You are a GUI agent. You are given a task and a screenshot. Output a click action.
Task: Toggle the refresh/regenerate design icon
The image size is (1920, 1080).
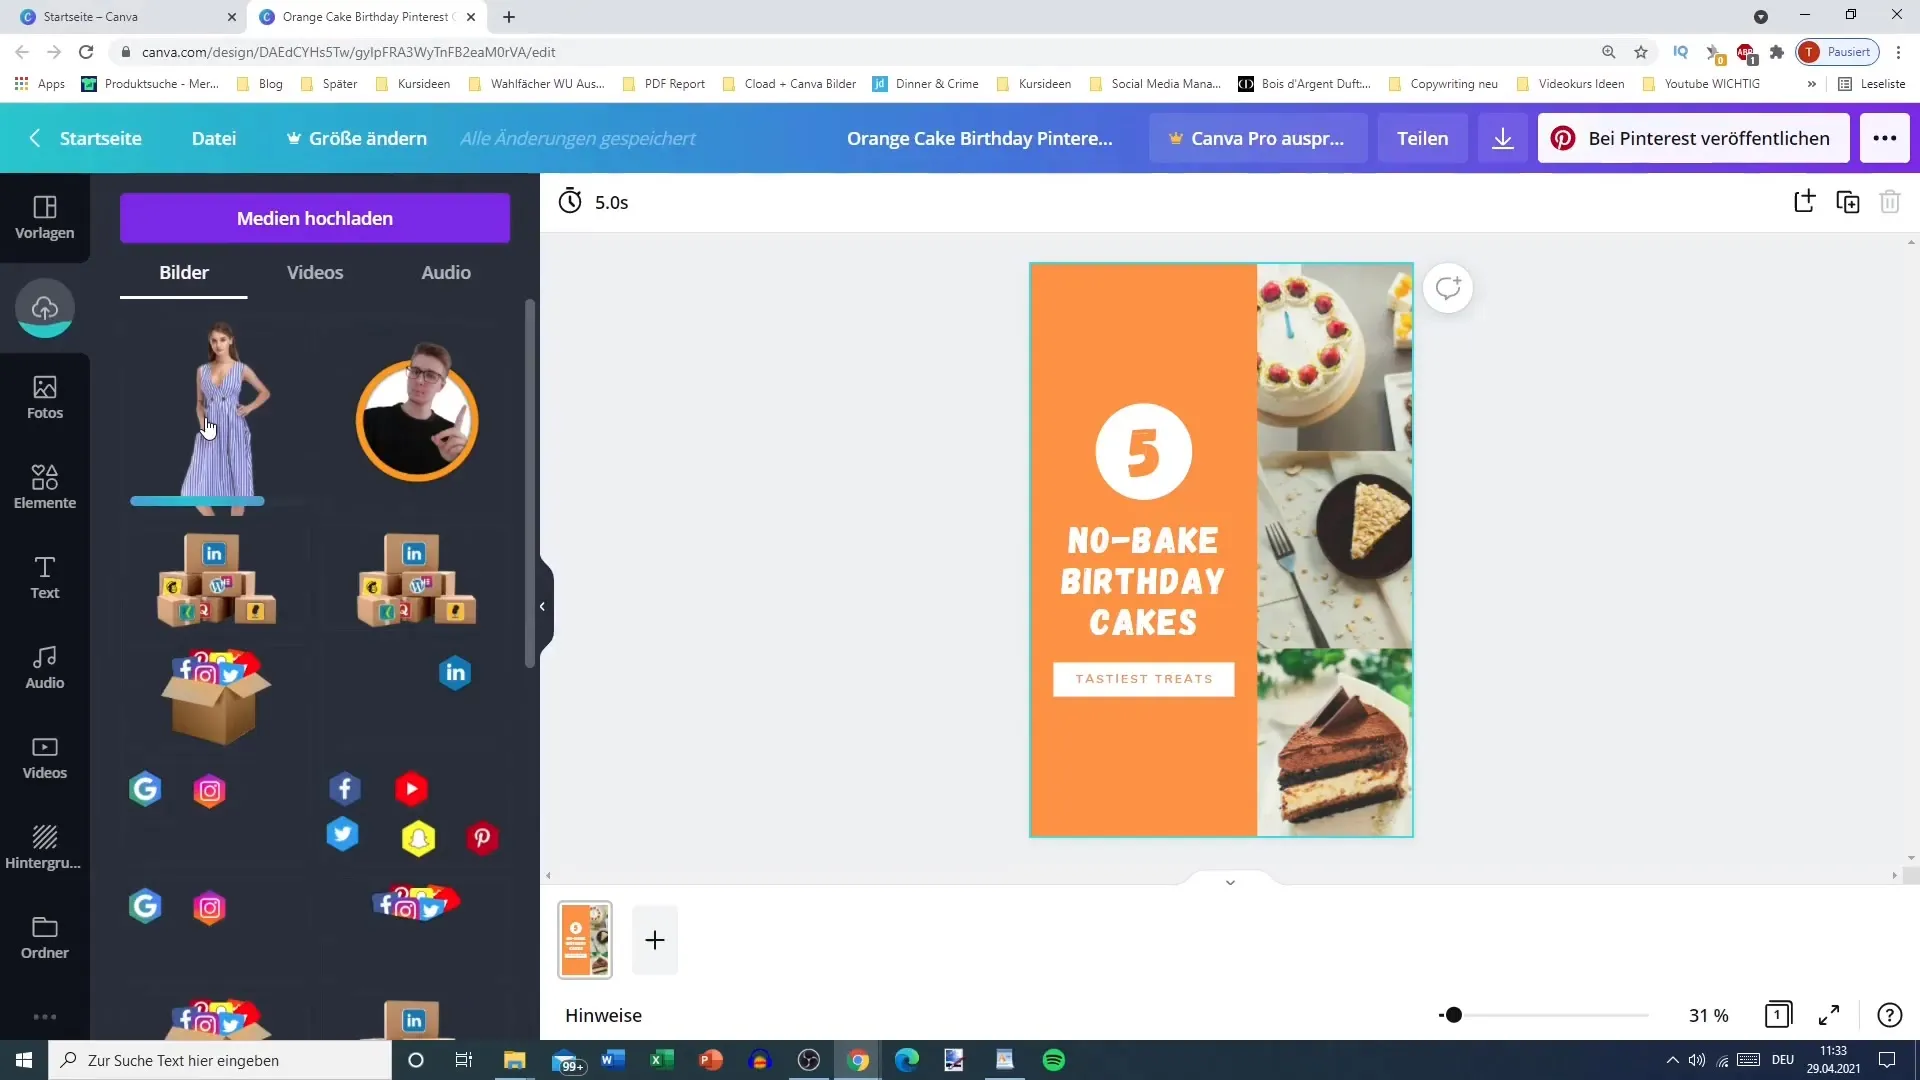1447,287
